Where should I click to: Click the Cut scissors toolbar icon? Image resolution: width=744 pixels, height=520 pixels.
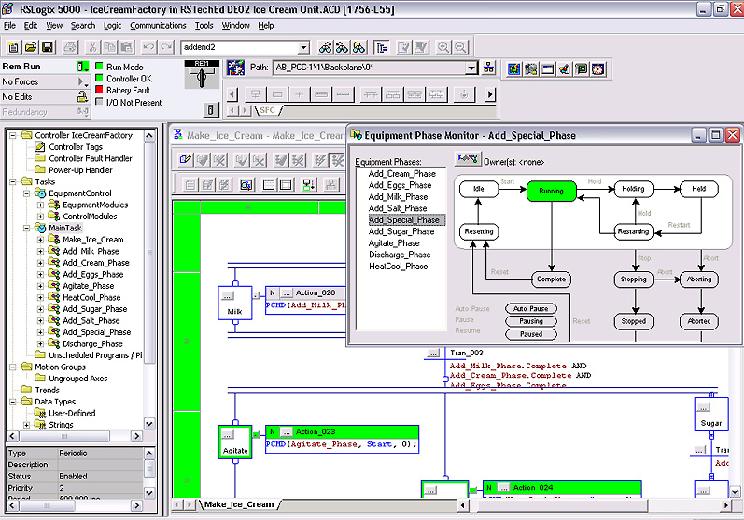[93, 47]
